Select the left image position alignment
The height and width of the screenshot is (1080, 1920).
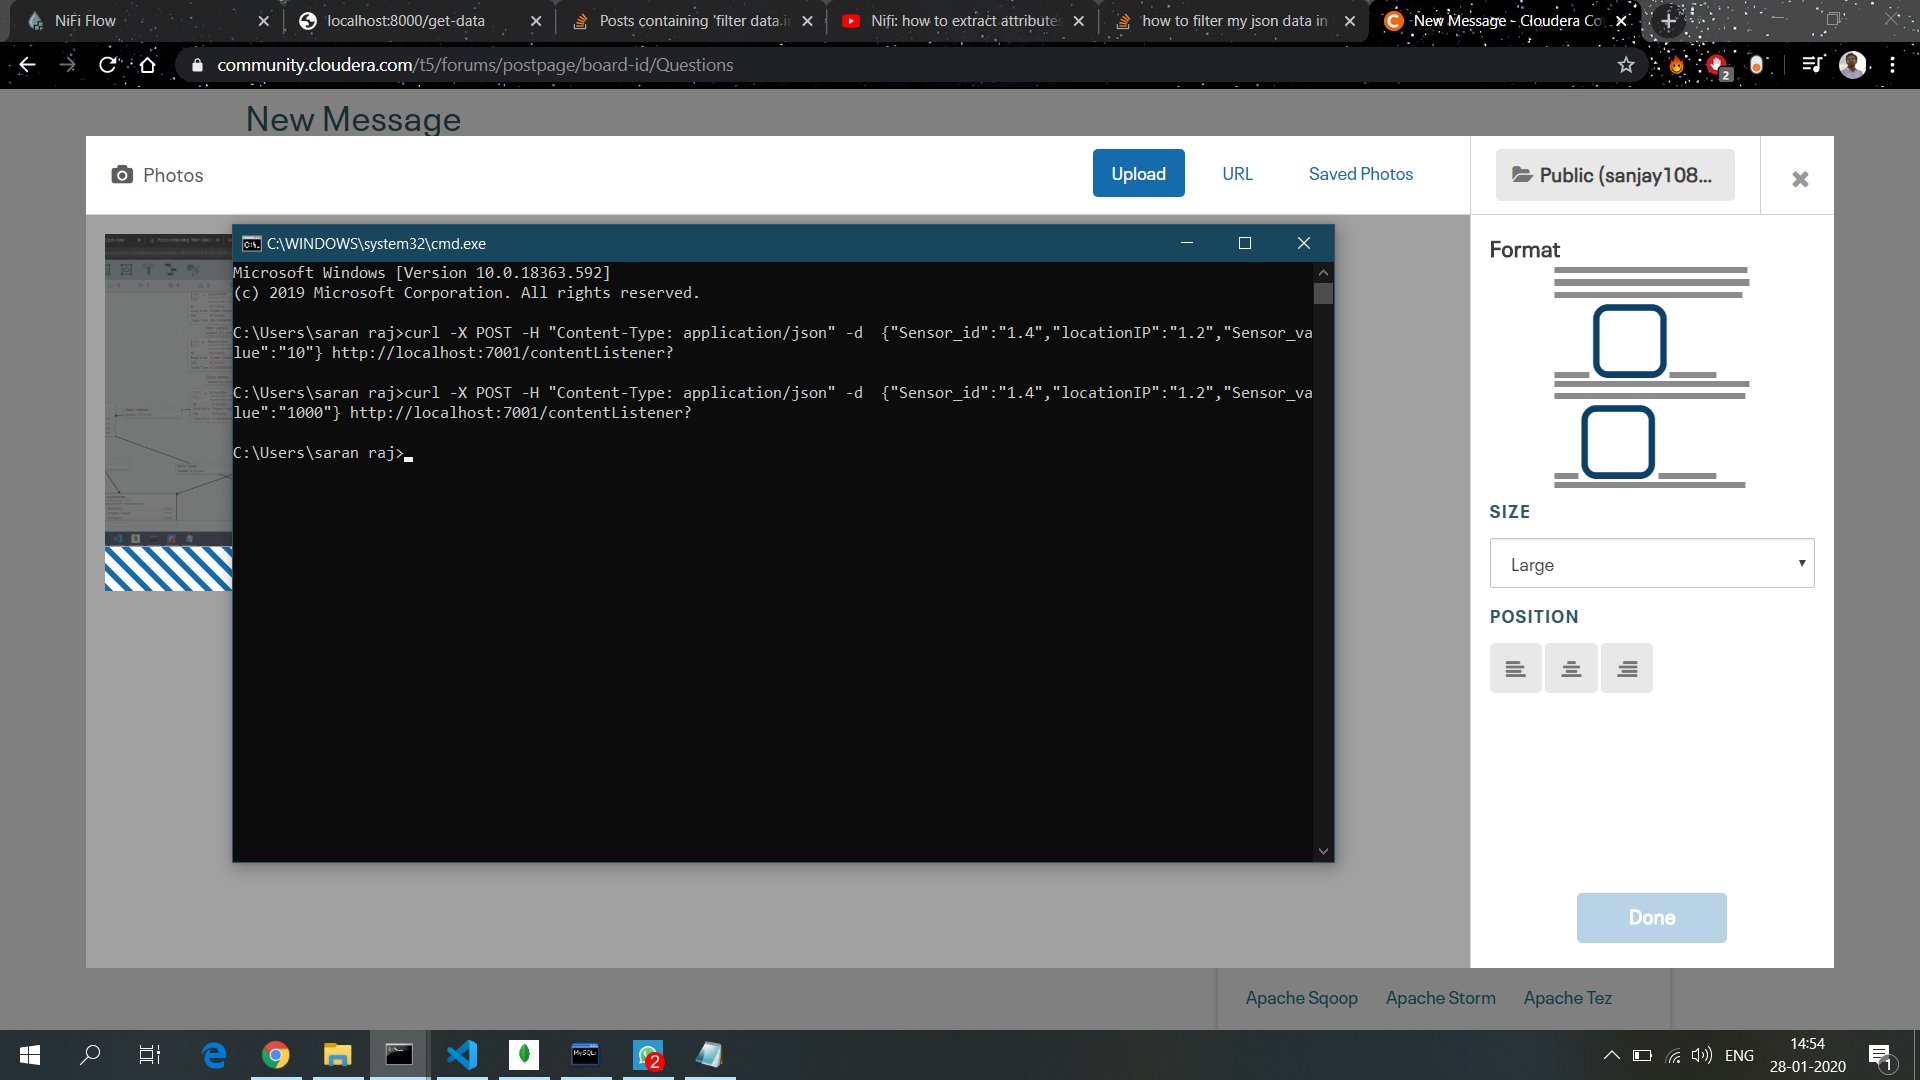(1515, 667)
